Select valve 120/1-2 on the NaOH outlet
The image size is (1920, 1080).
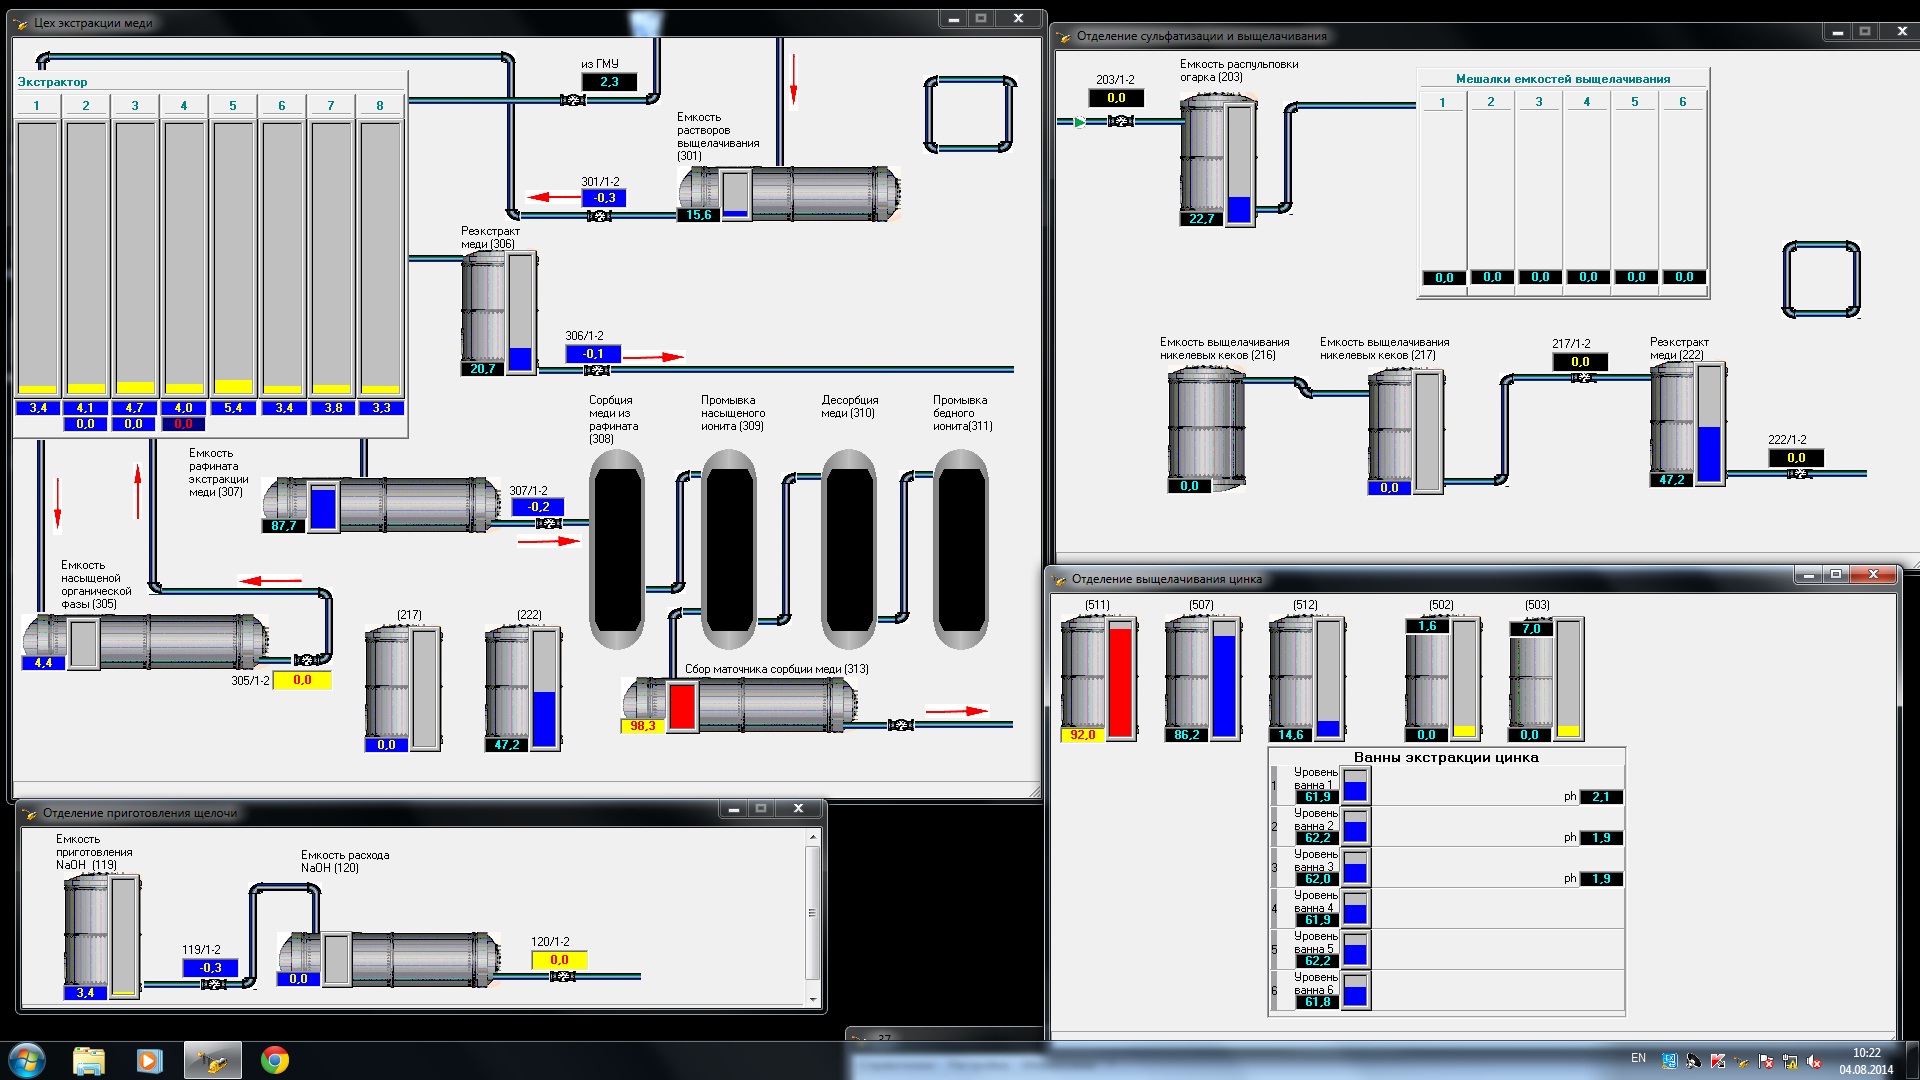[562, 976]
